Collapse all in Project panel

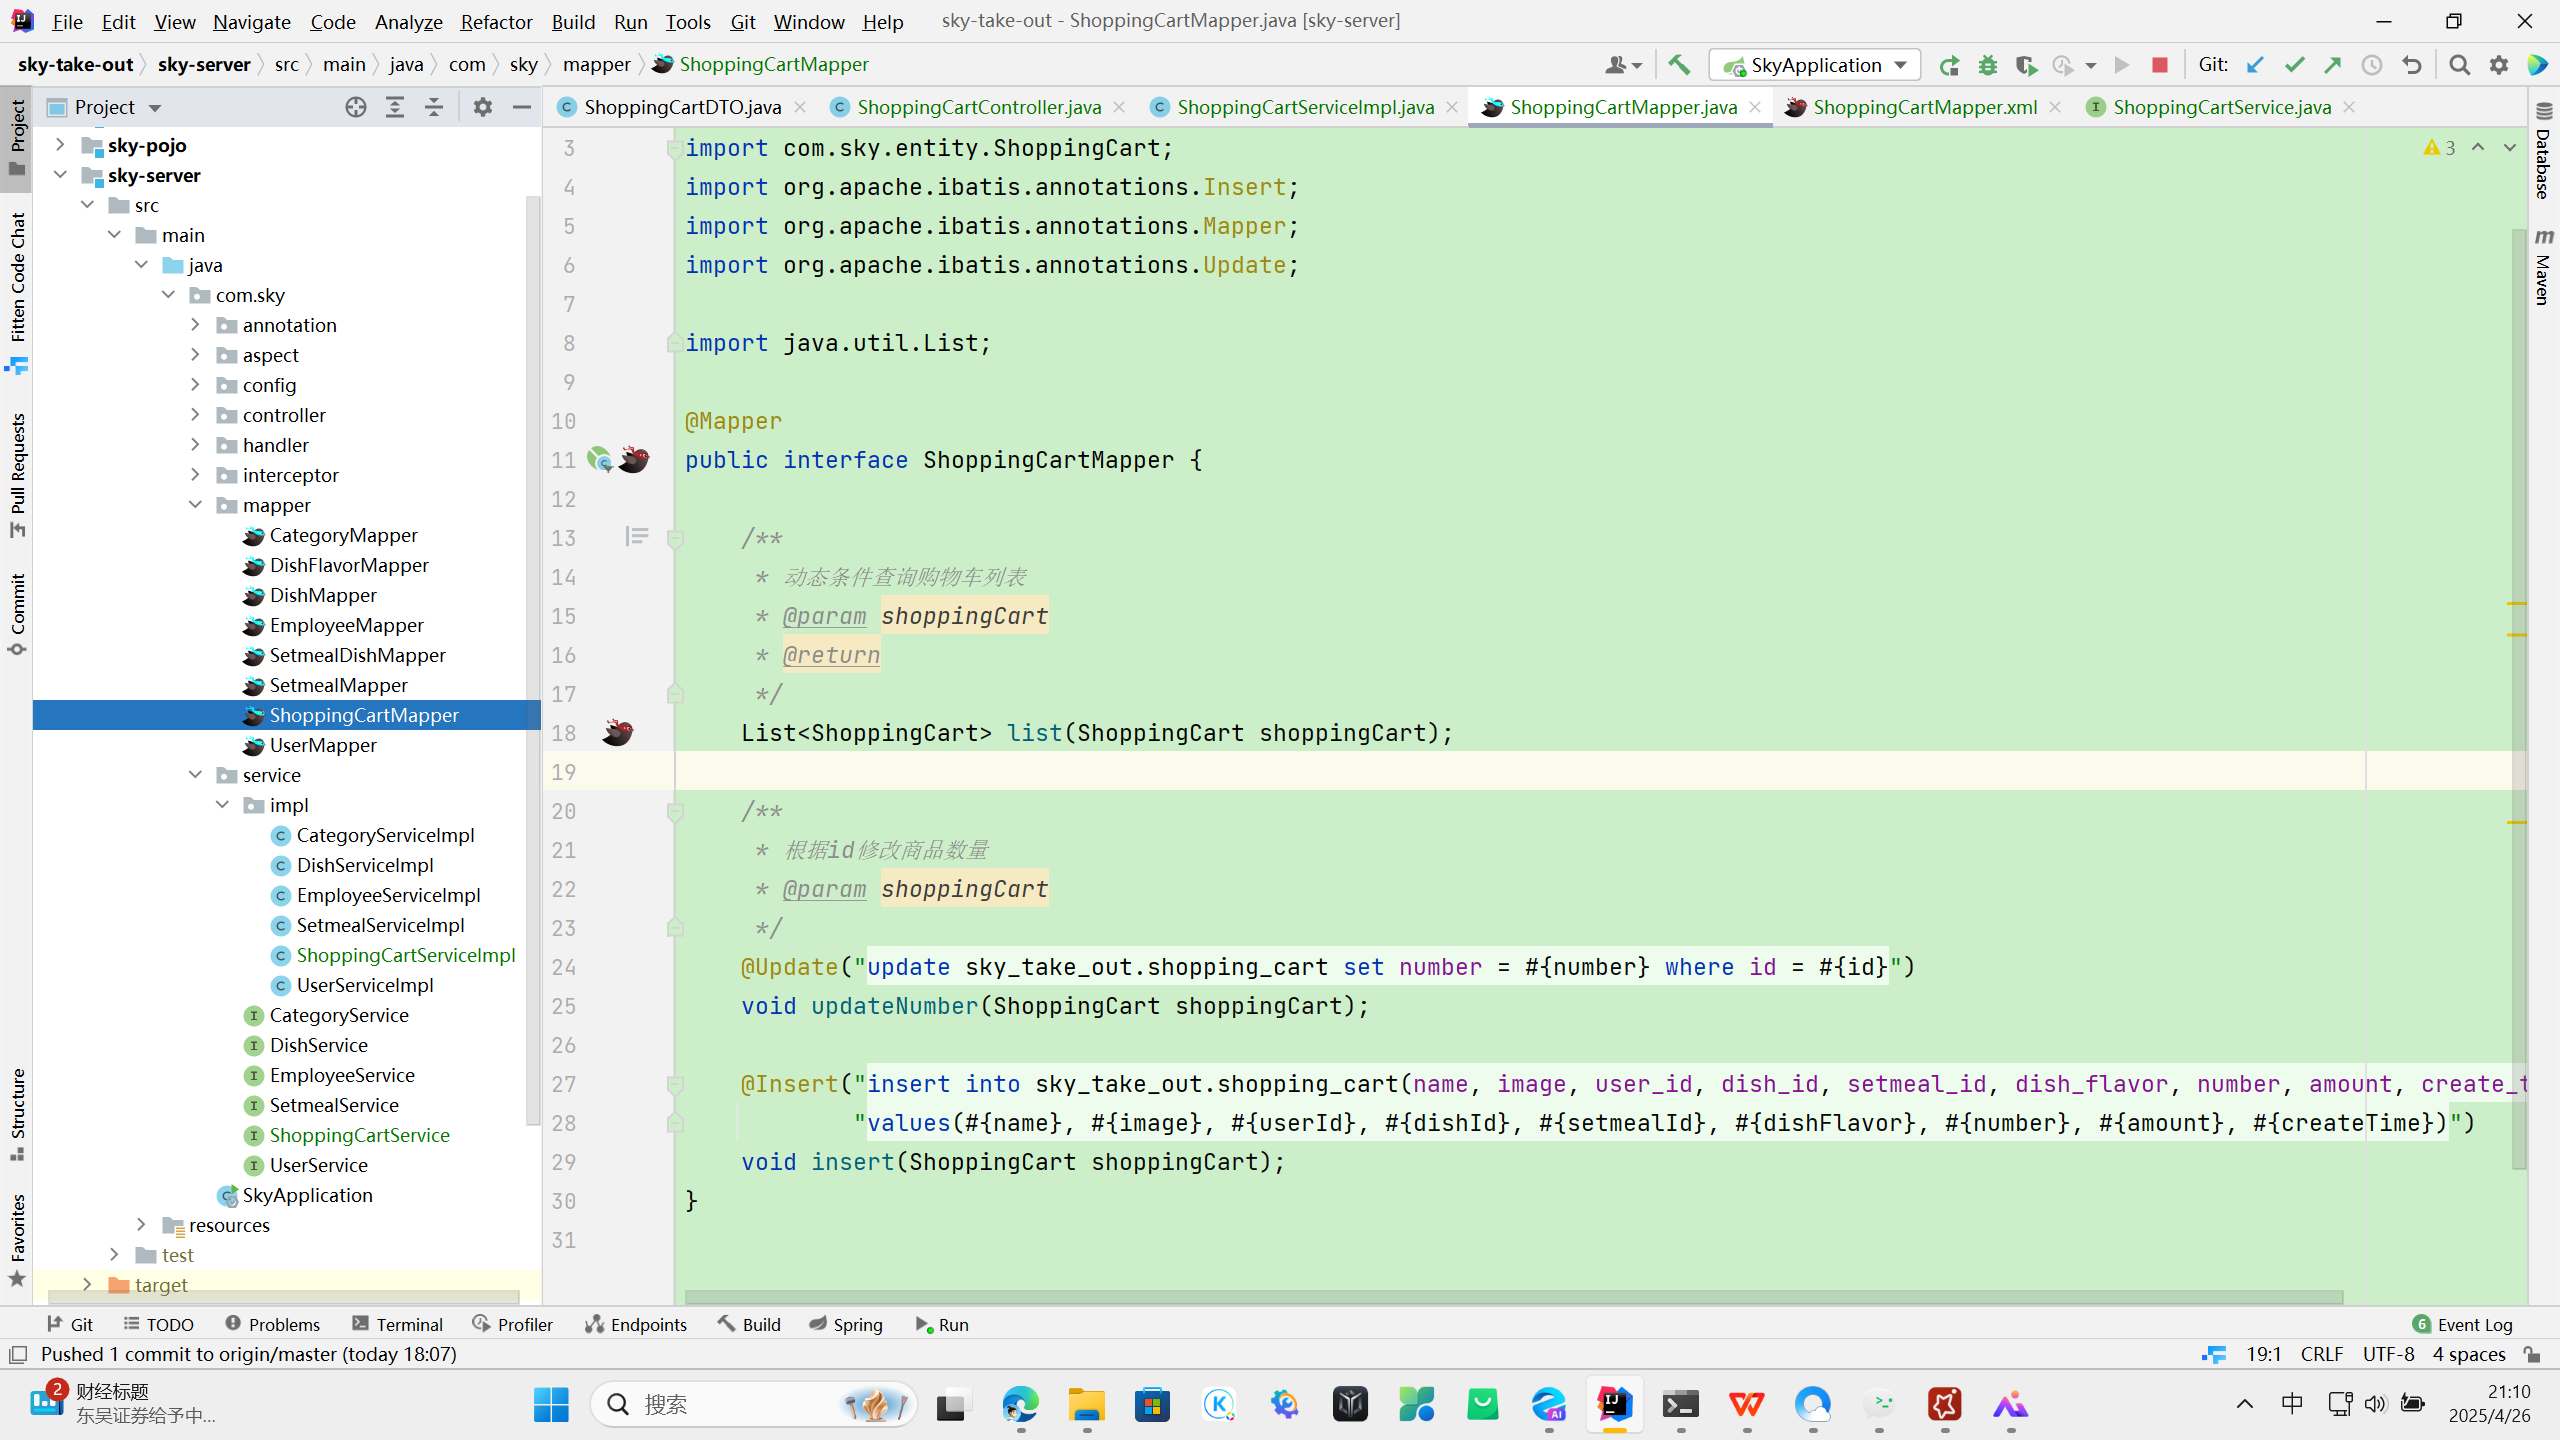pyautogui.click(x=434, y=107)
